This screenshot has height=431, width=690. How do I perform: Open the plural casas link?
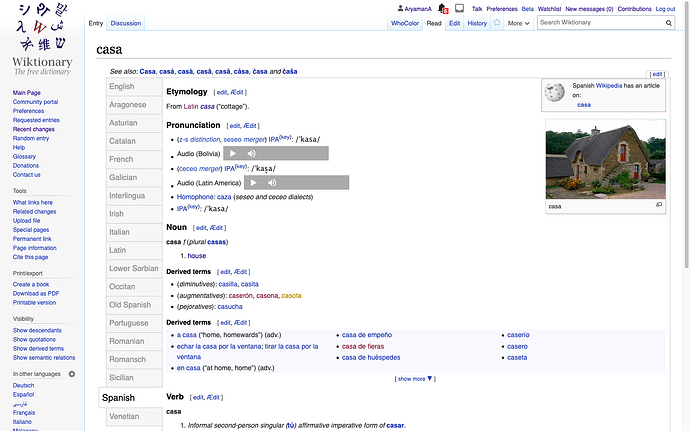217,242
